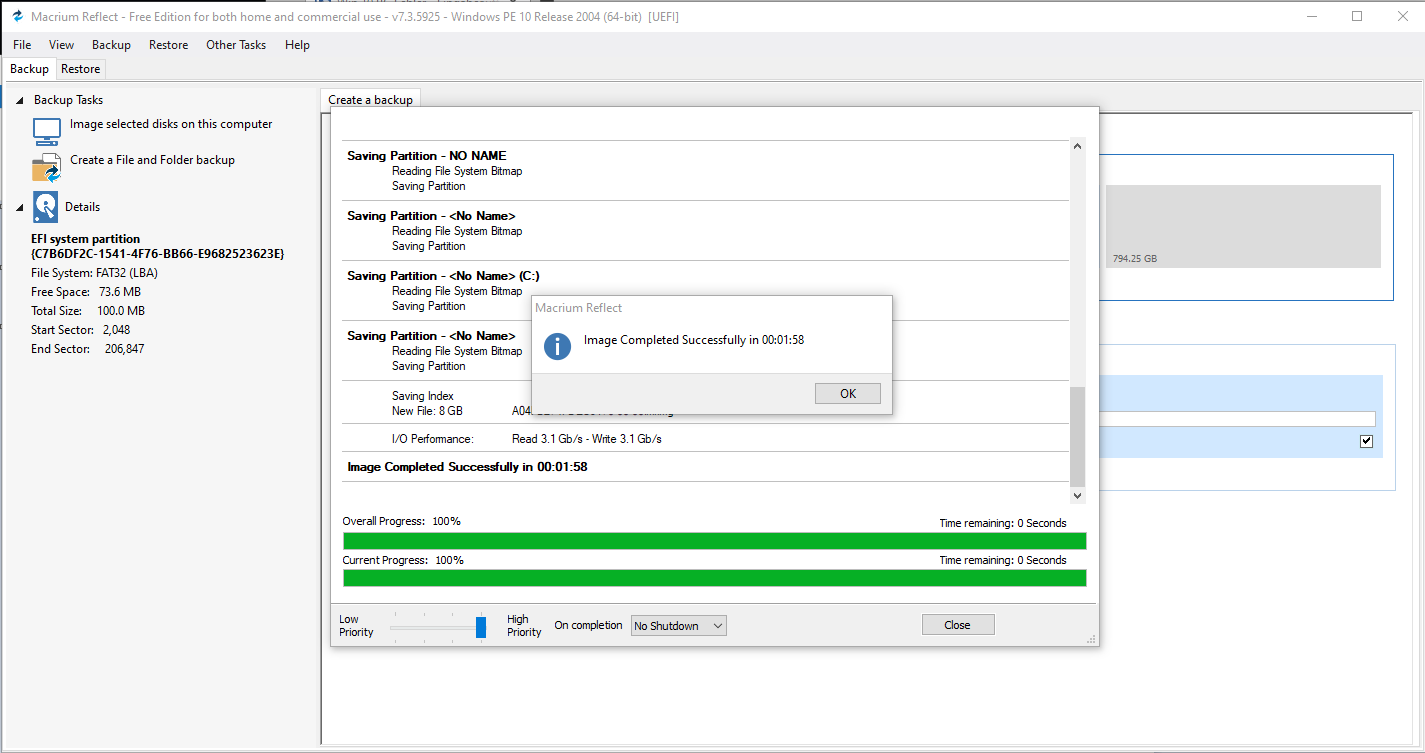The height and width of the screenshot is (753, 1425).
Task: Click the info icon in the completion dialog
Action: [x=557, y=346]
